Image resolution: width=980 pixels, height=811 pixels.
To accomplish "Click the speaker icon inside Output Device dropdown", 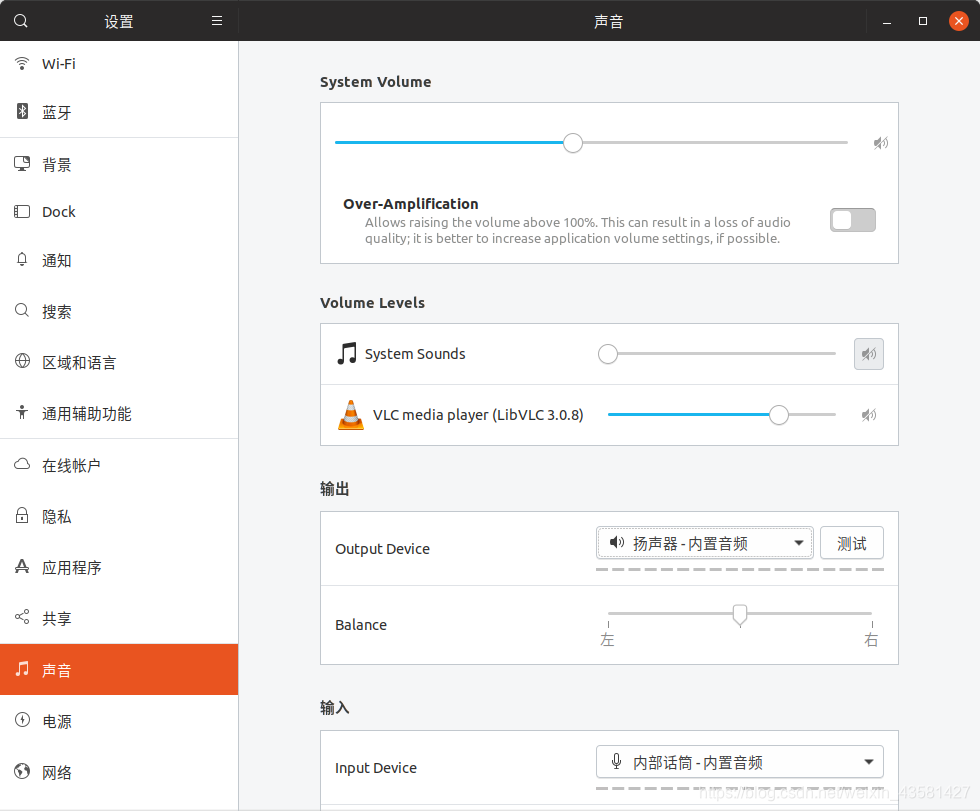I will 617,542.
